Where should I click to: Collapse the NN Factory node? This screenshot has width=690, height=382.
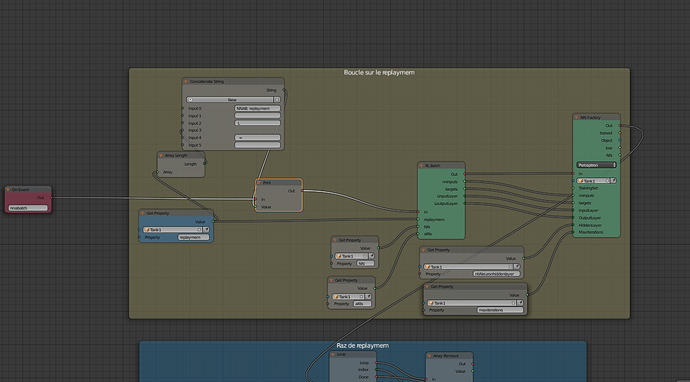click(577, 118)
